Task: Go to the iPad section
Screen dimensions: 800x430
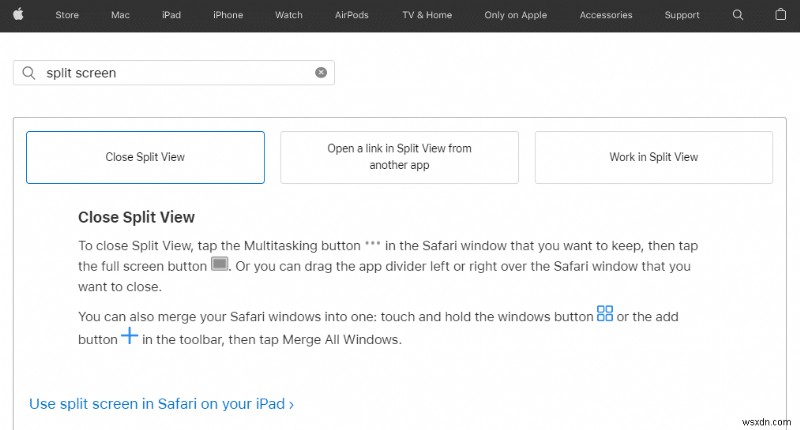Action: pos(171,15)
